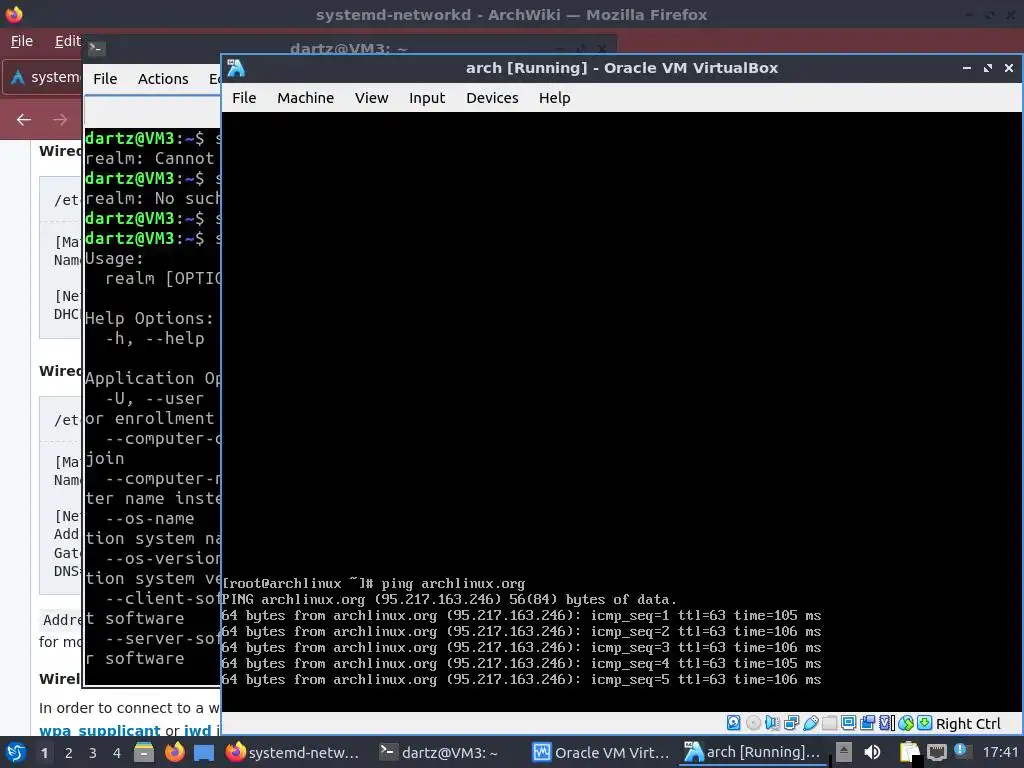Open clipboard manager tray icon
The width and height of the screenshot is (1024, 768).
click(x=909, y=752)
